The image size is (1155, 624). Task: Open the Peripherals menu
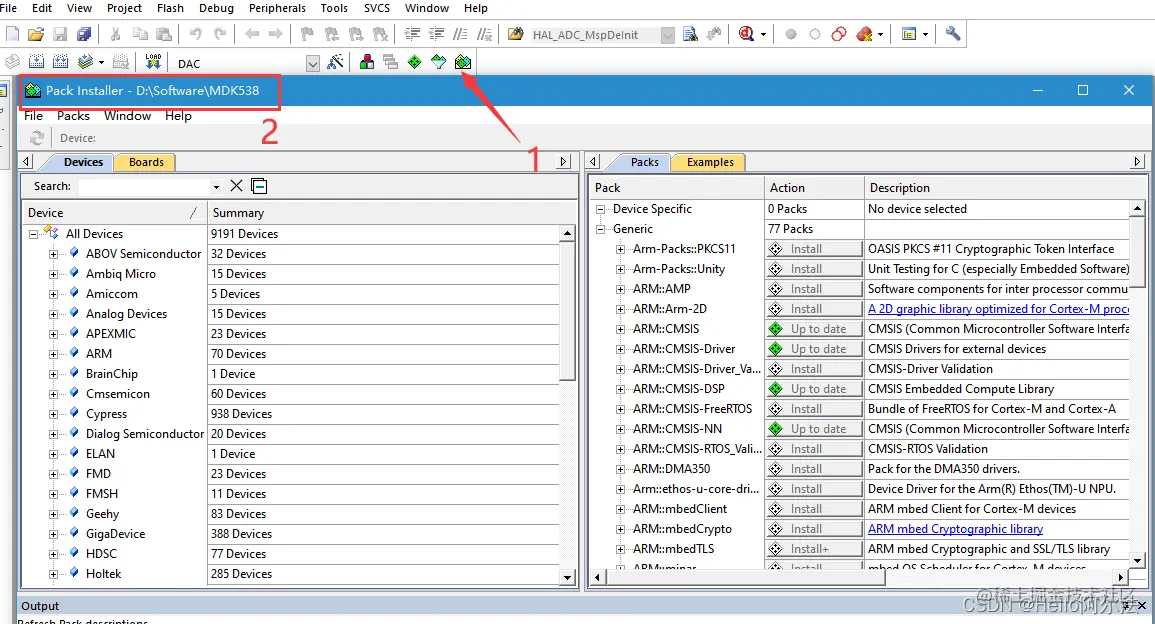(277, 8)
